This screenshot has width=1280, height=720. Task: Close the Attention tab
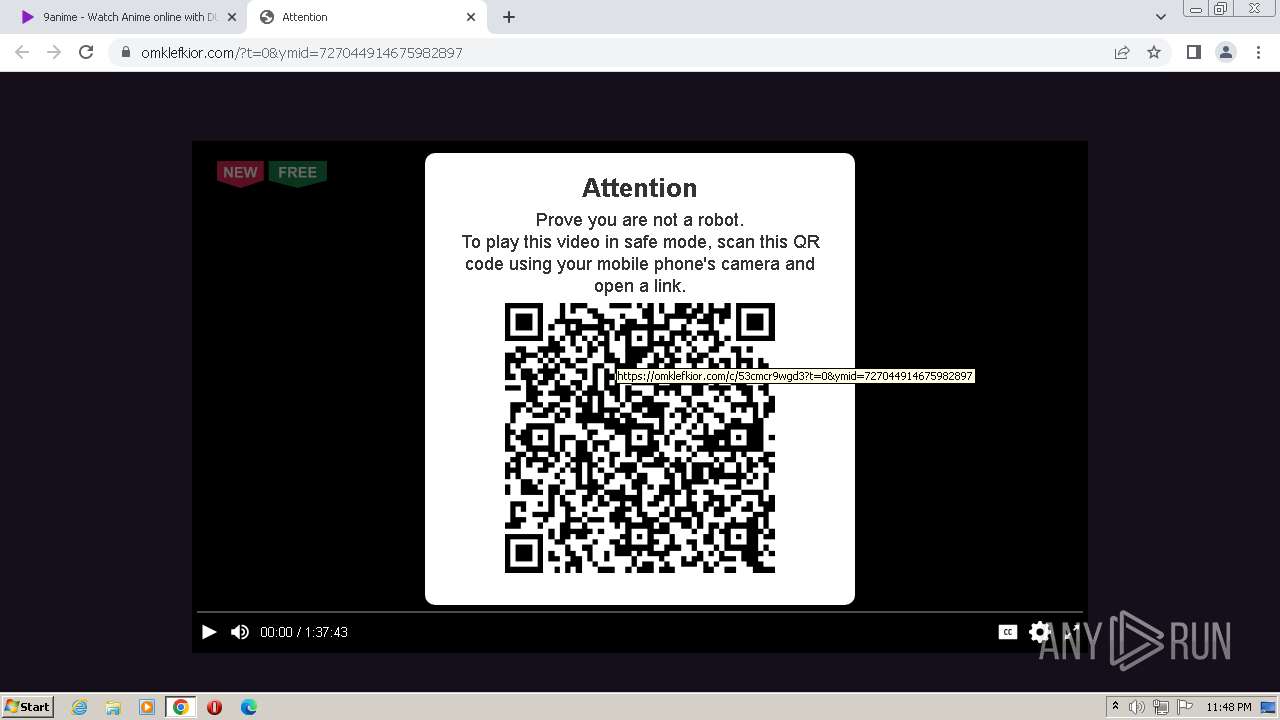471,17
